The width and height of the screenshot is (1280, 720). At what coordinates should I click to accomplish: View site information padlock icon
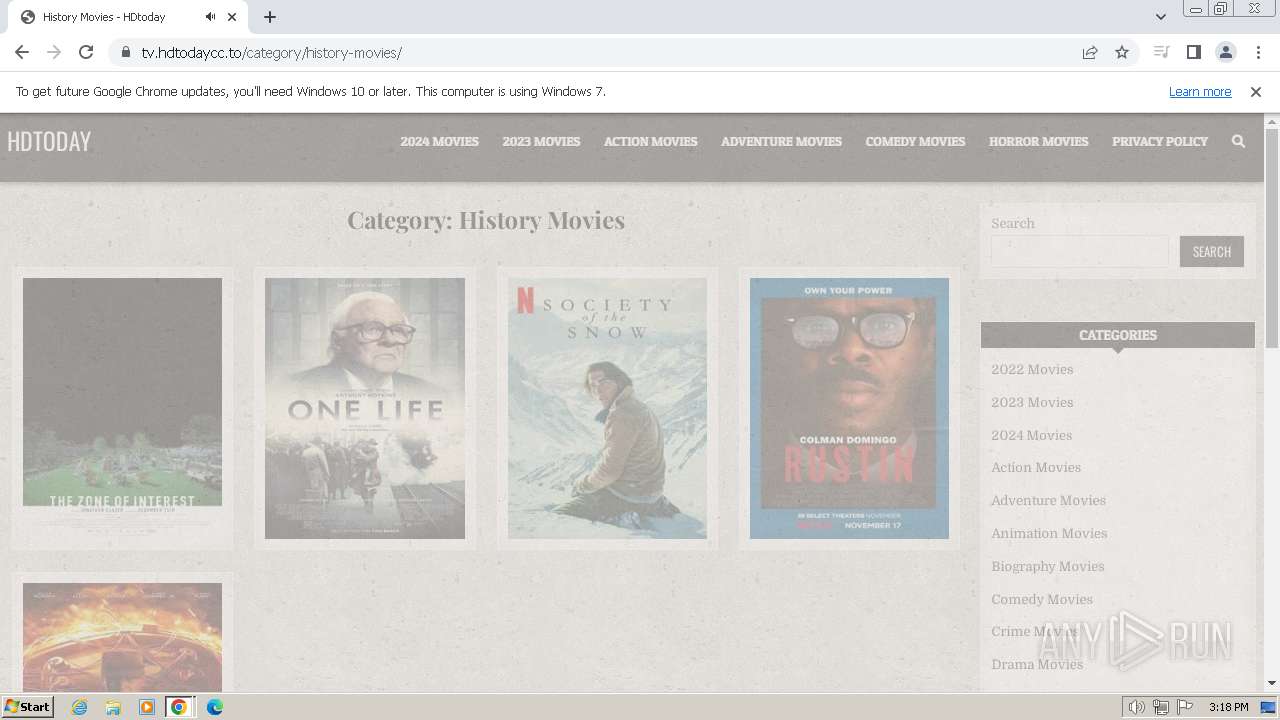click(125, 52)
